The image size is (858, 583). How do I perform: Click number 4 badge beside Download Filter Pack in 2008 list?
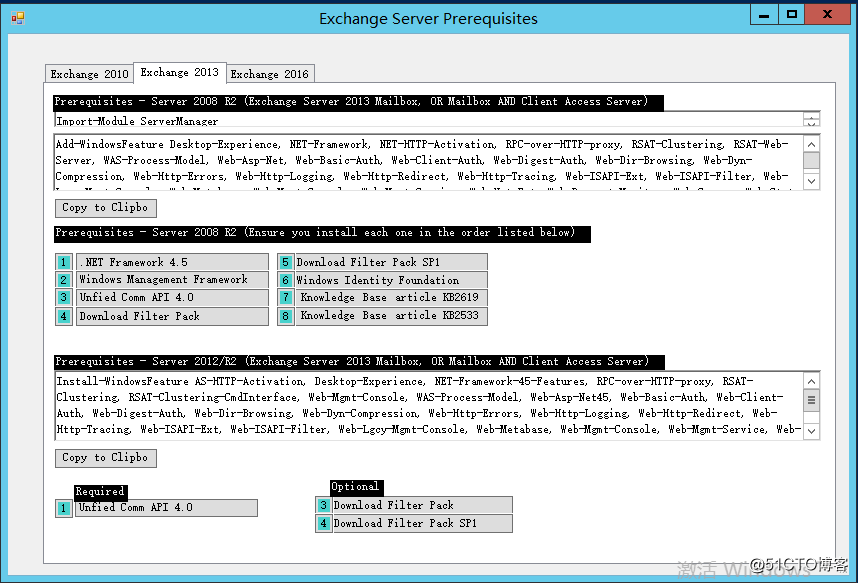[64, 316]
